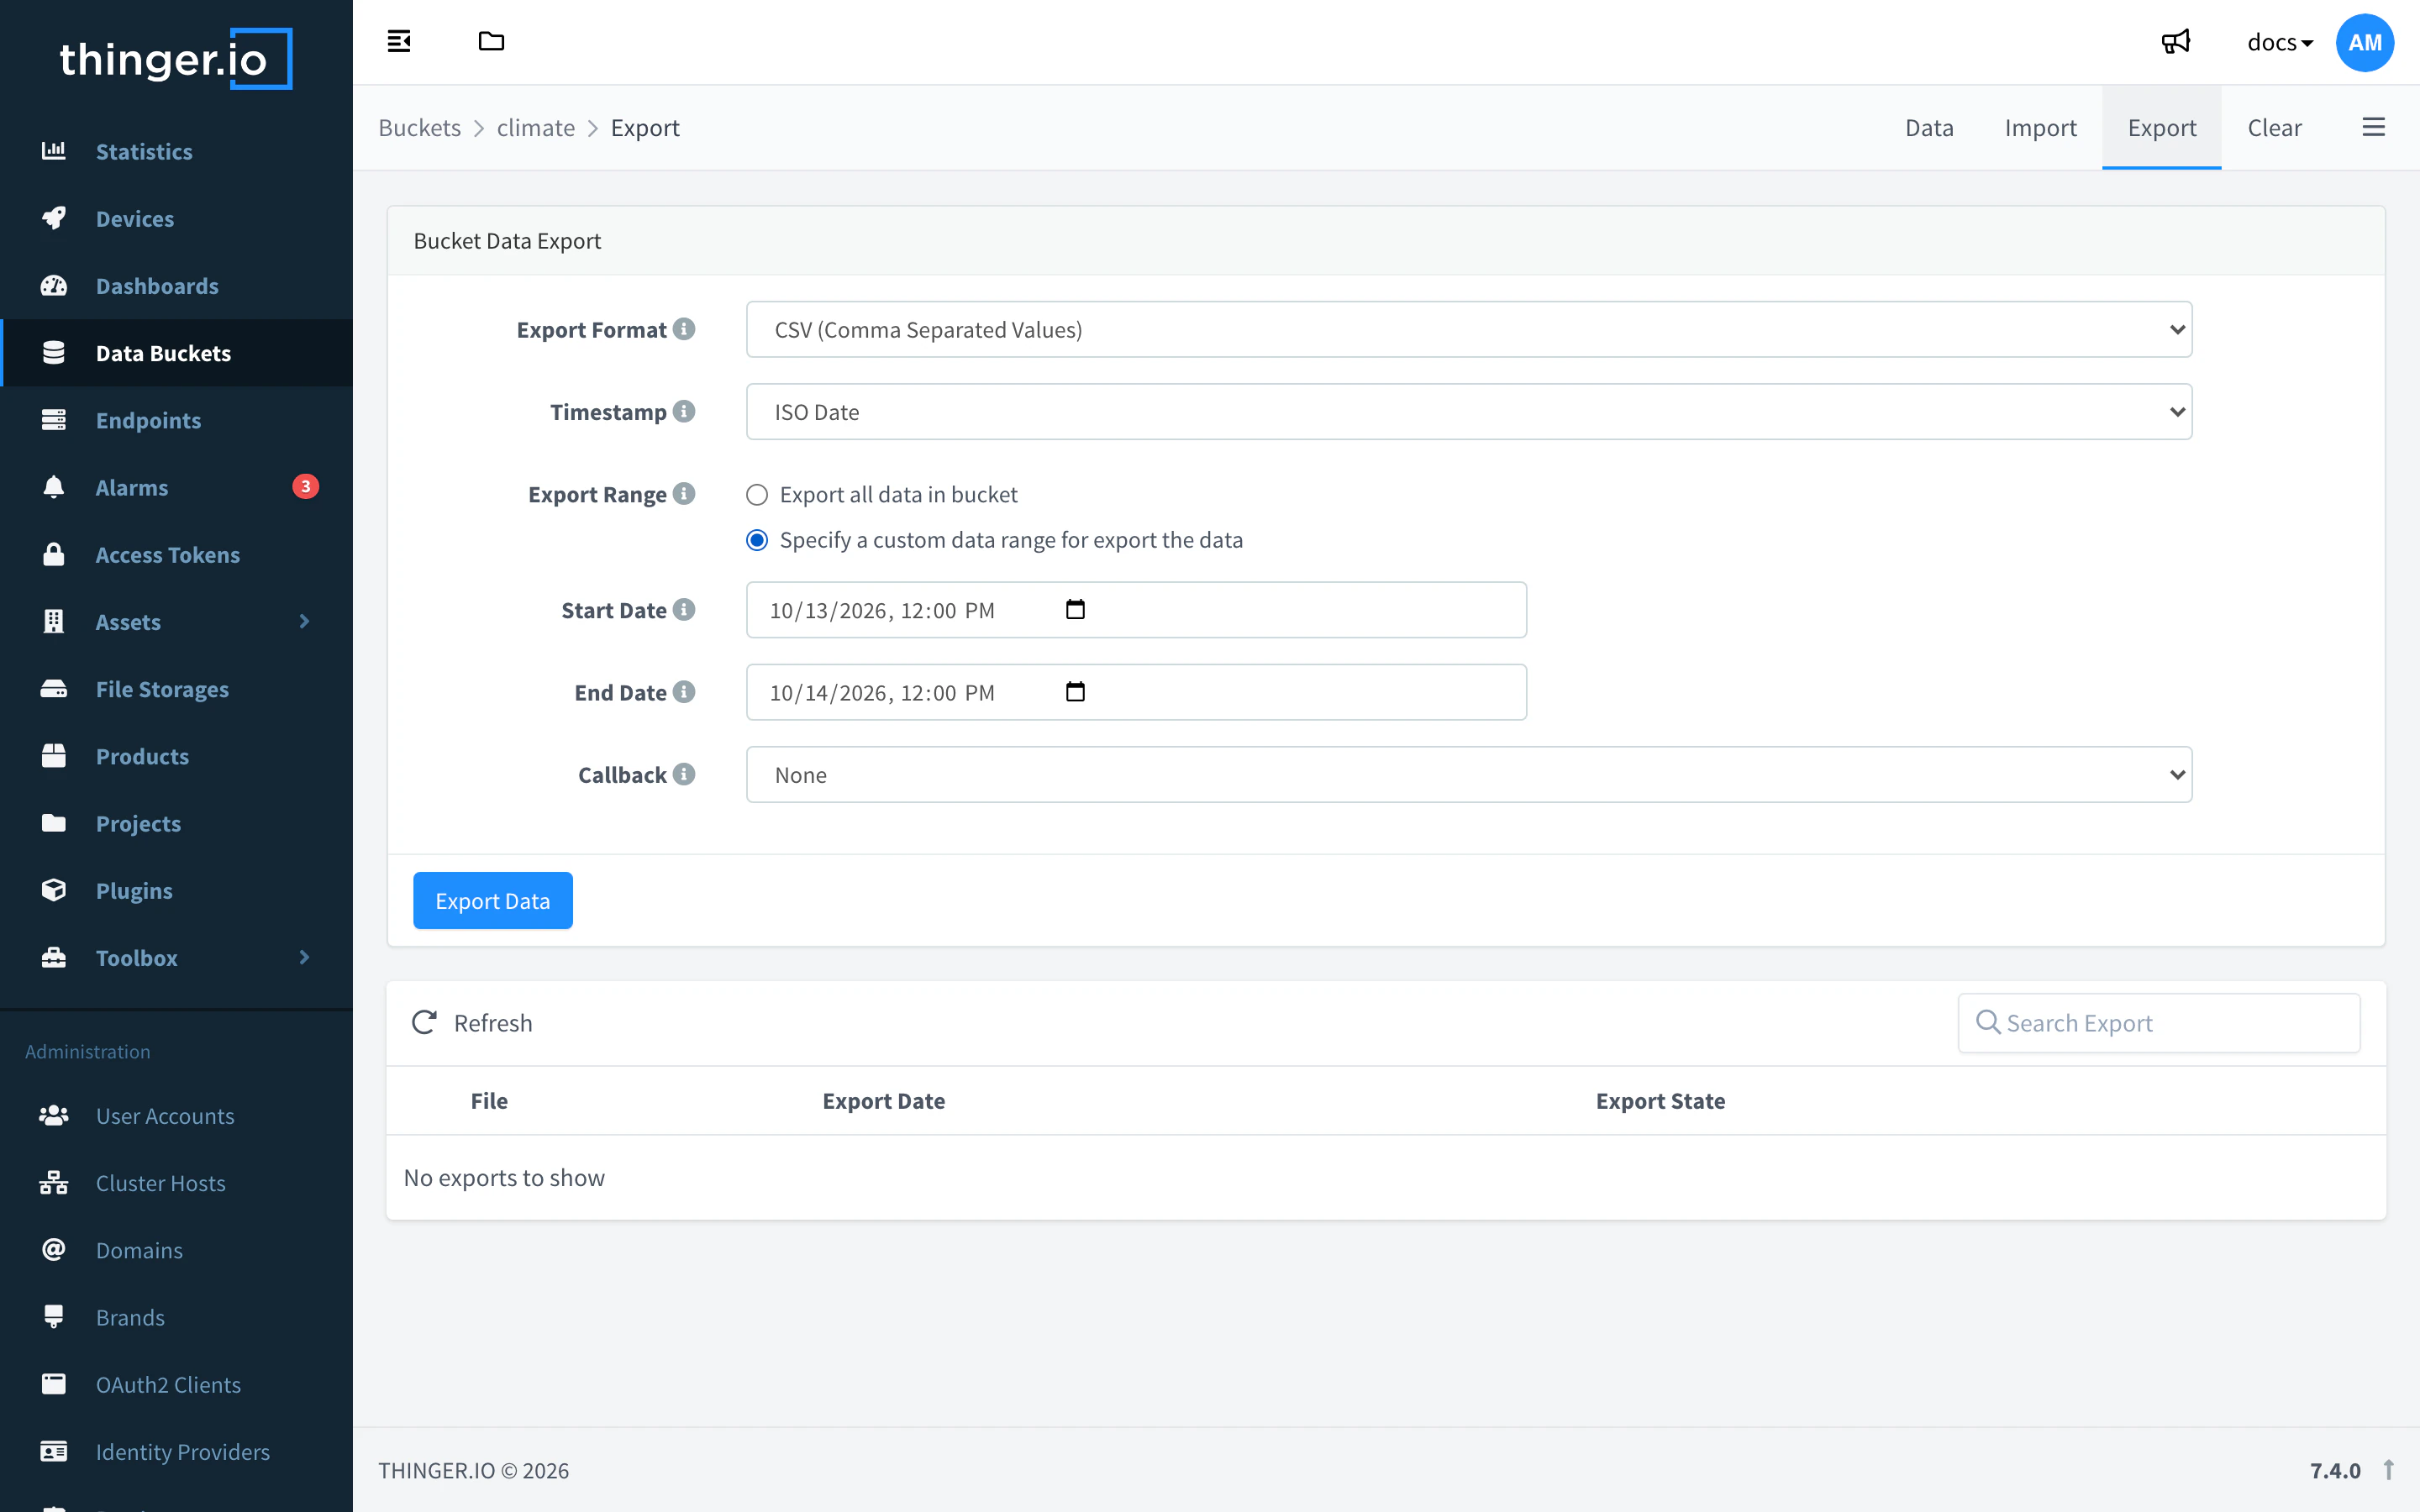Click the Export Format info icon
Viewport: 2420px width, 1512px height.
[x=684, y=329]
